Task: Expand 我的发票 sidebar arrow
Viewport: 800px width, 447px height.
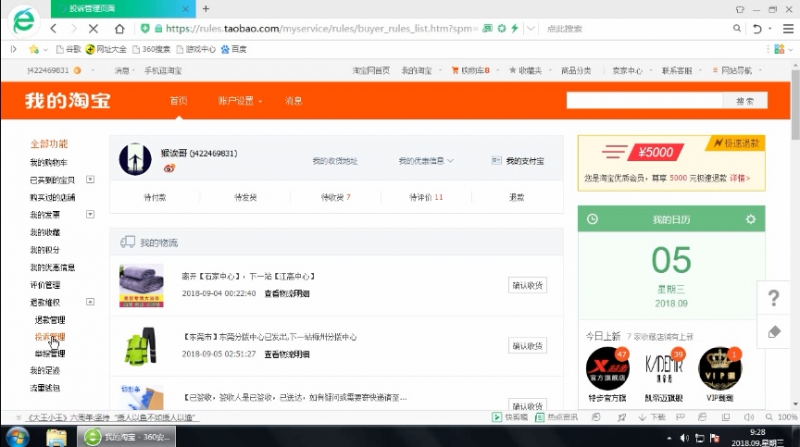Action: (90, 214)
